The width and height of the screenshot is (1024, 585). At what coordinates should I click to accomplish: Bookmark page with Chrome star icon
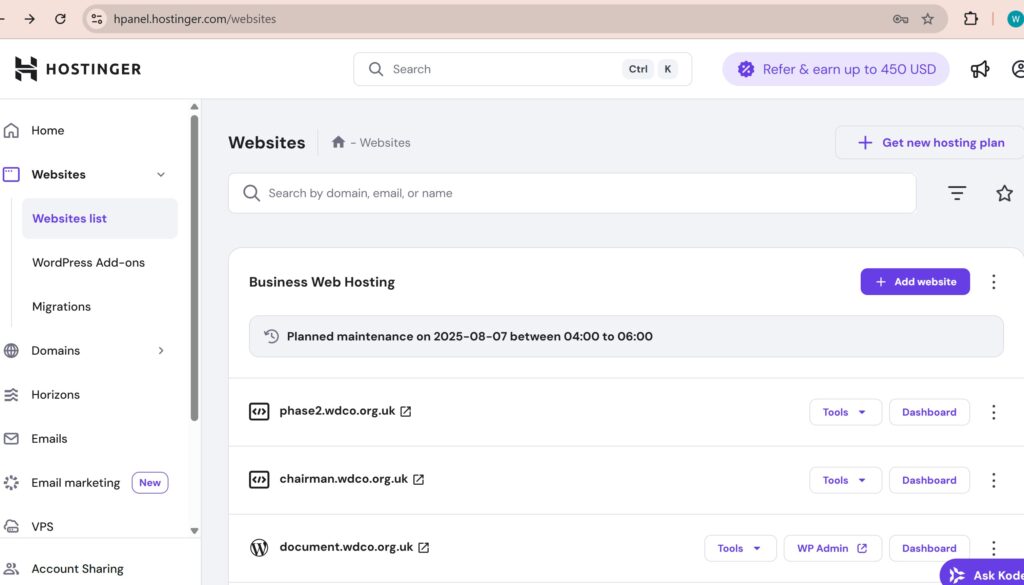click(x=927, y=19)
